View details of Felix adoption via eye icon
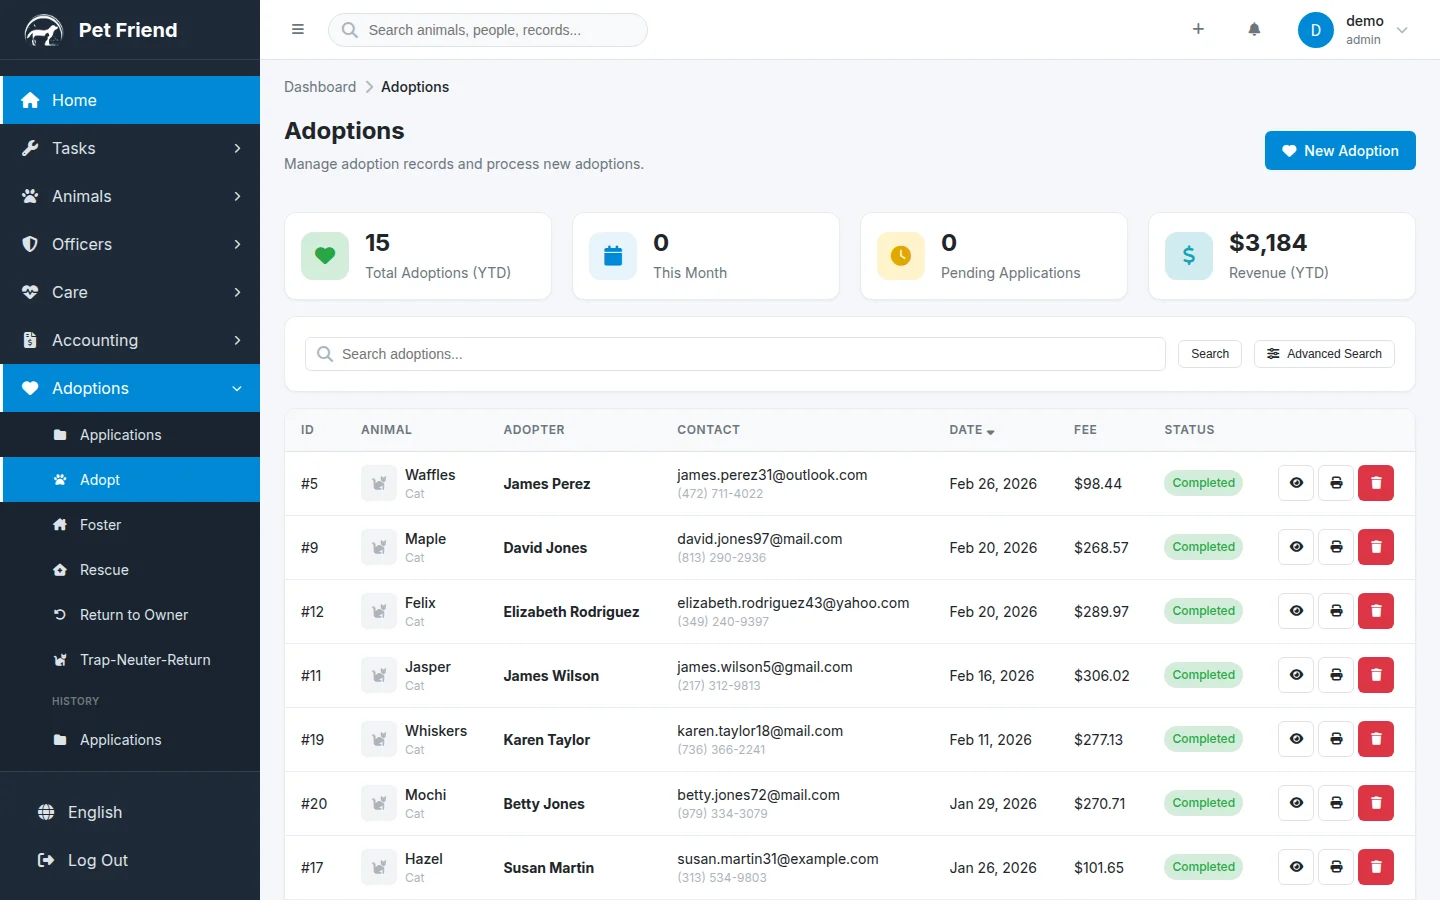The width and height of the screenshot is (1440, 900). [x=1296, y=611]
